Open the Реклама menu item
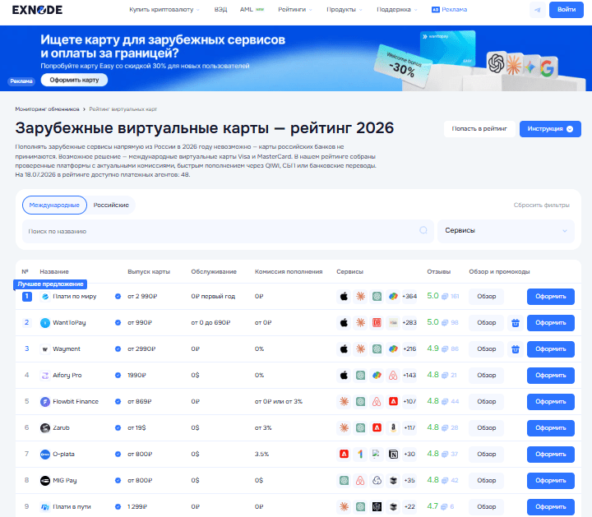This screenshot has width=592, height=517. [x=449, y=10]
